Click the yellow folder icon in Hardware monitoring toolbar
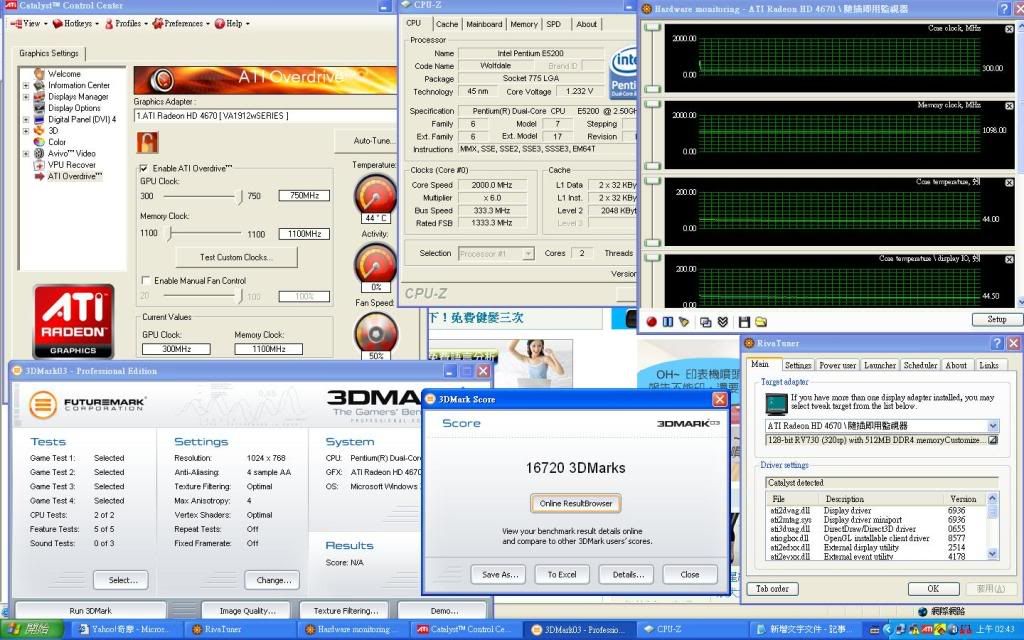The image size is (1024, 640). tap(761, 322)
